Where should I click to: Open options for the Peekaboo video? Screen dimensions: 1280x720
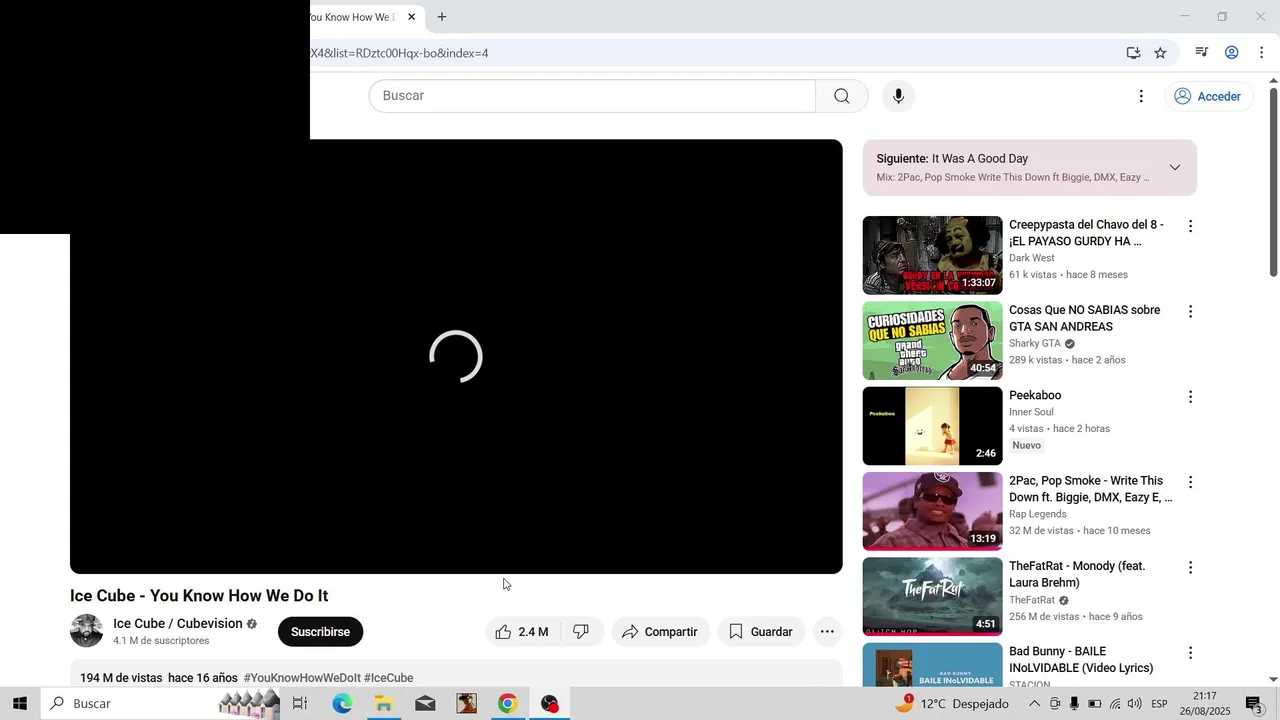pos(1190,397)
